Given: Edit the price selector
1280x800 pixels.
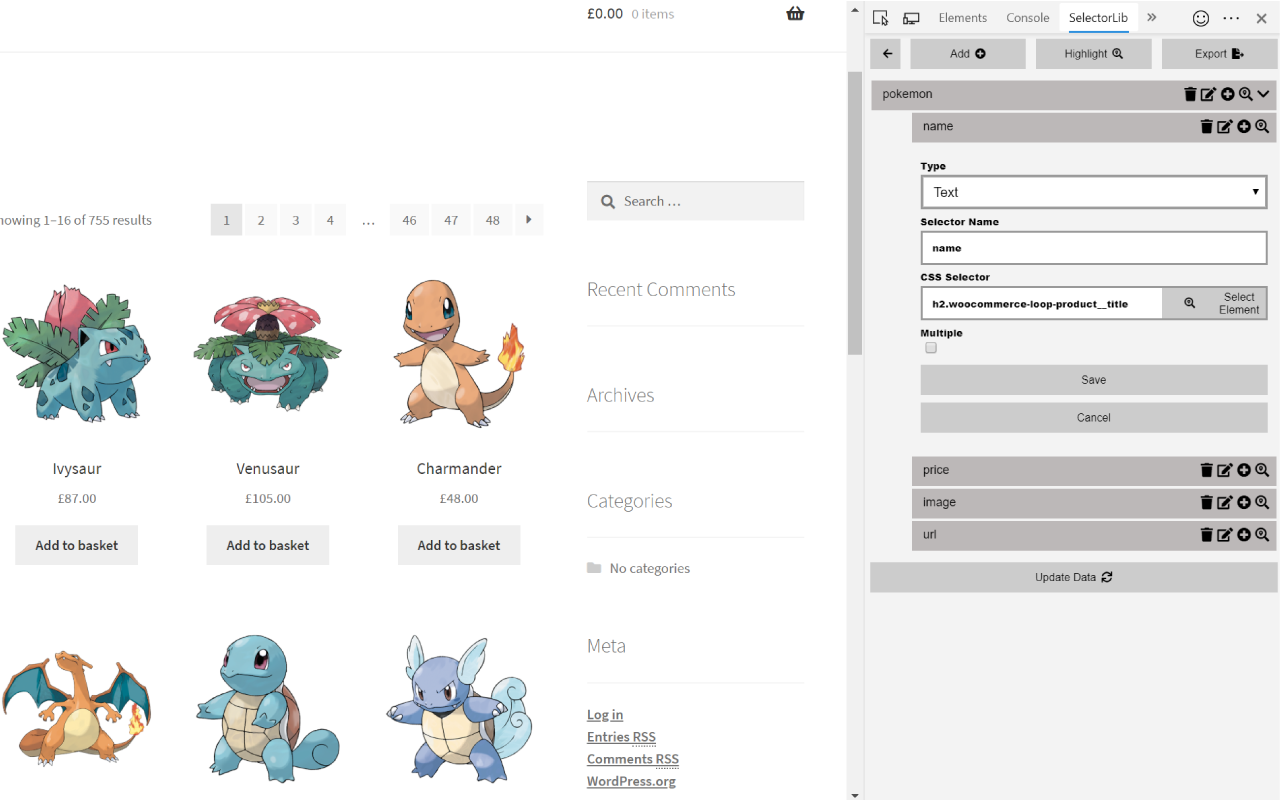Looking at the screenshot, I should click(x=1225, y=470).
